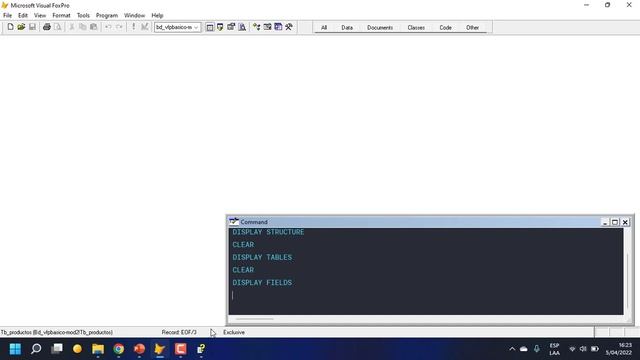Click the Print Preview toolbar icon

click(x=58, y=27)
